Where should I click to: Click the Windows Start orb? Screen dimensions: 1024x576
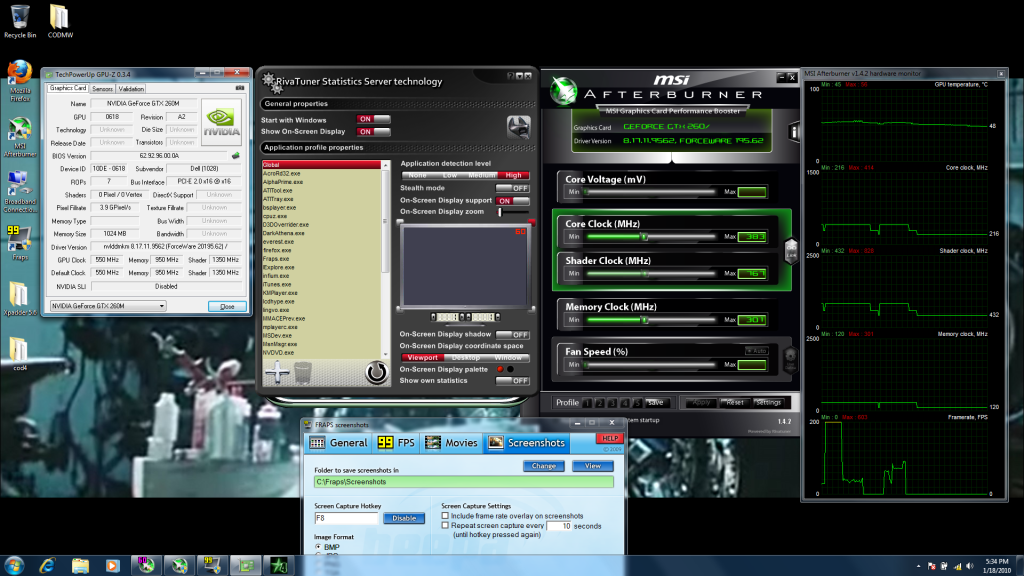tap(14, 566)
